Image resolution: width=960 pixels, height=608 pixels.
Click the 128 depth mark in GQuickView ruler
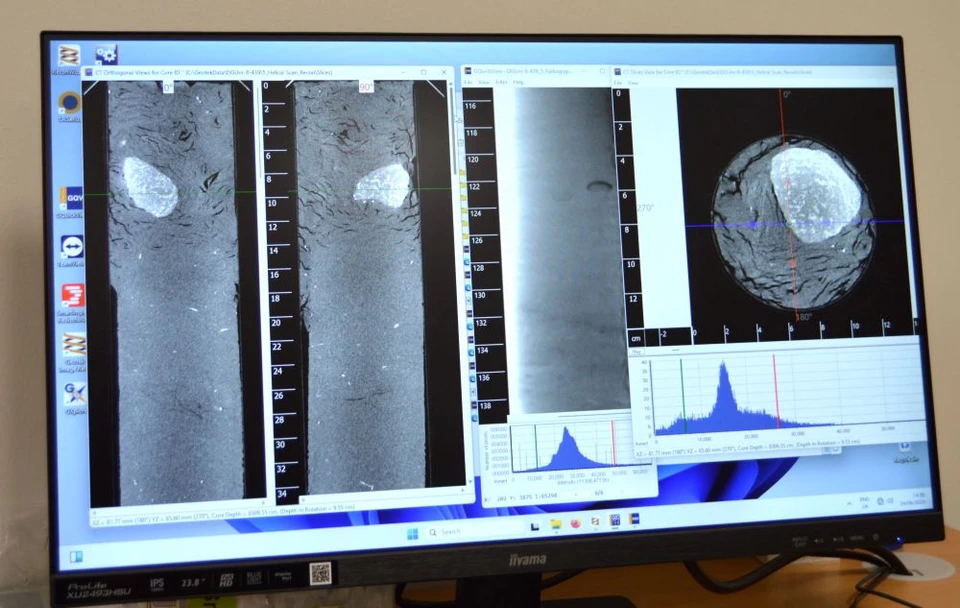pyautogui.click(x=479, y=268)
